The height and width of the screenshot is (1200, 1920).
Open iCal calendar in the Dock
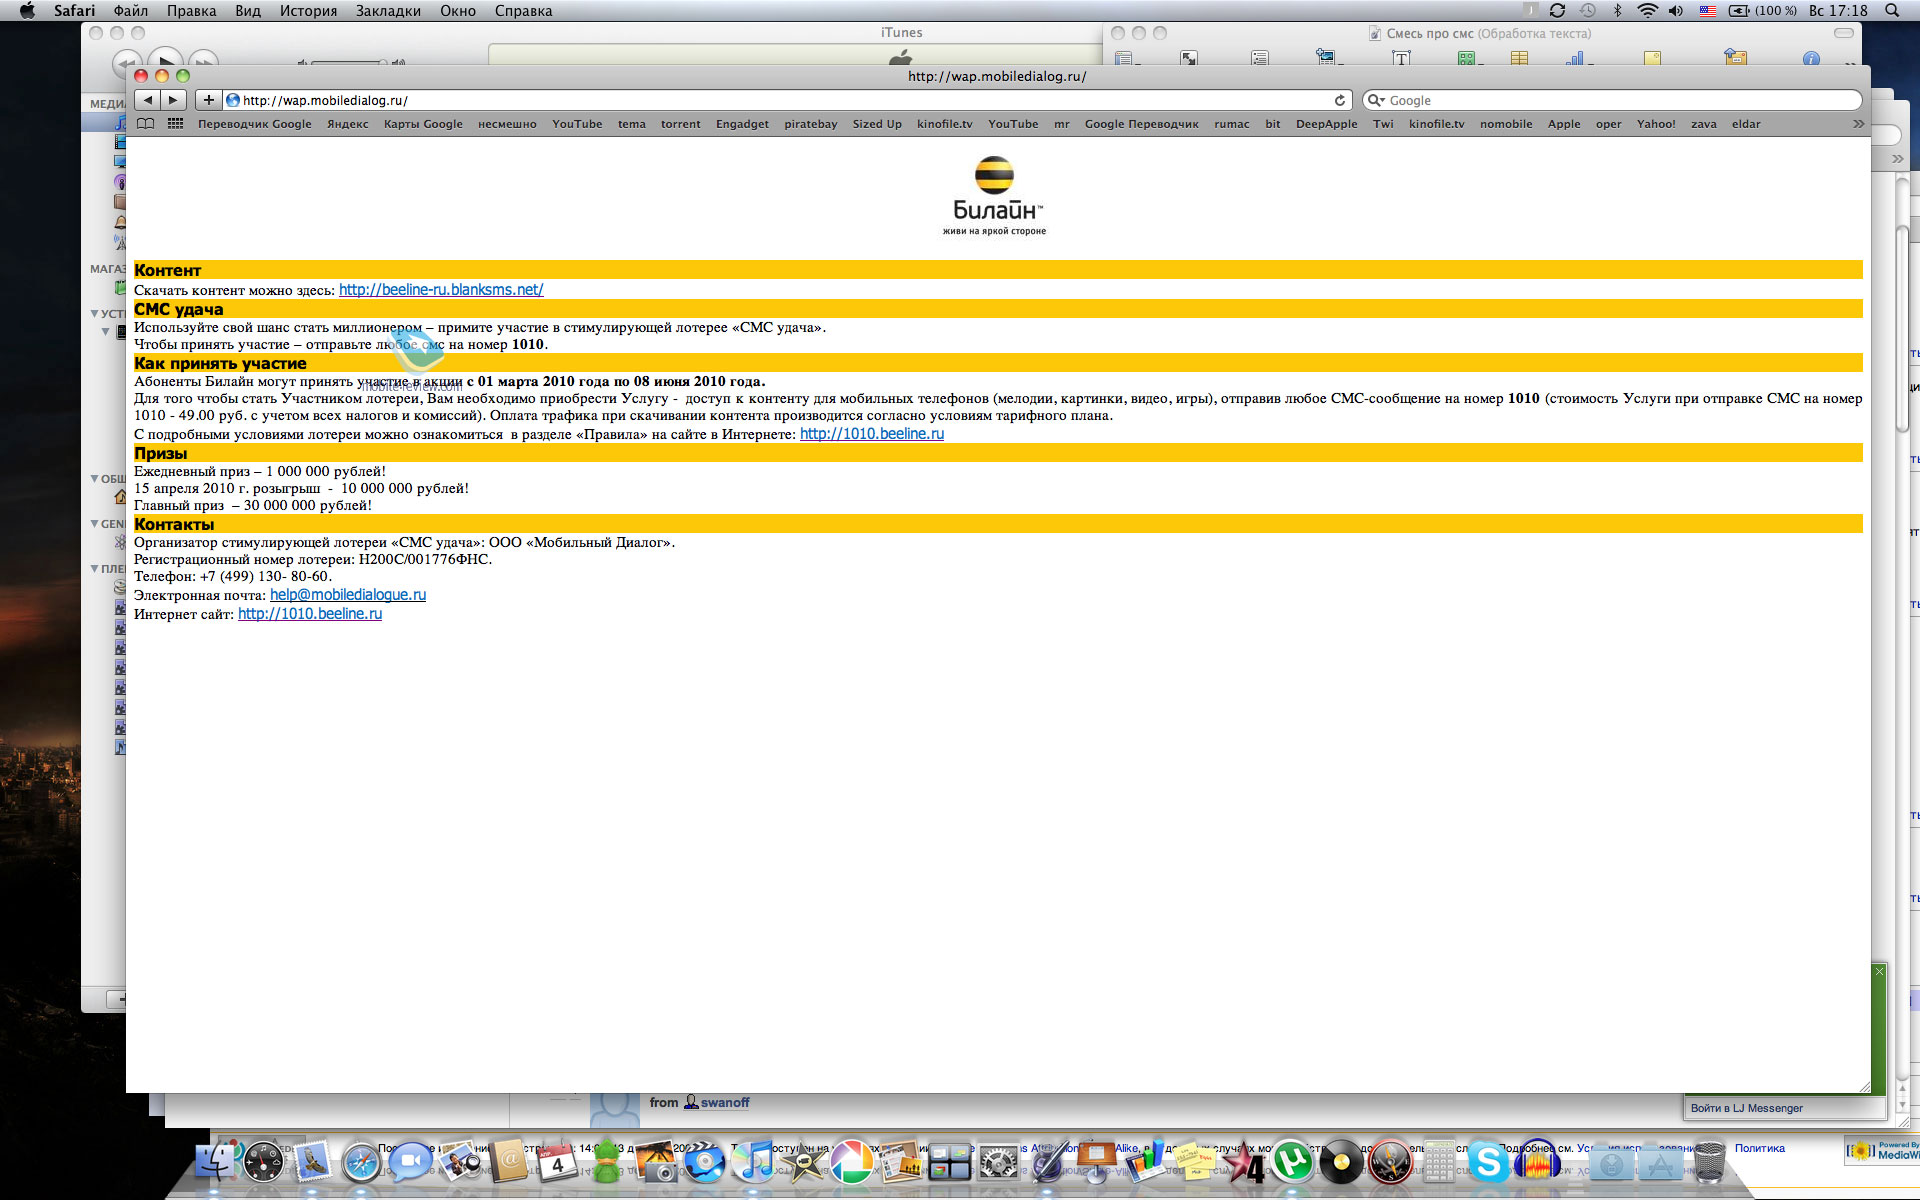click(558, 1162)
